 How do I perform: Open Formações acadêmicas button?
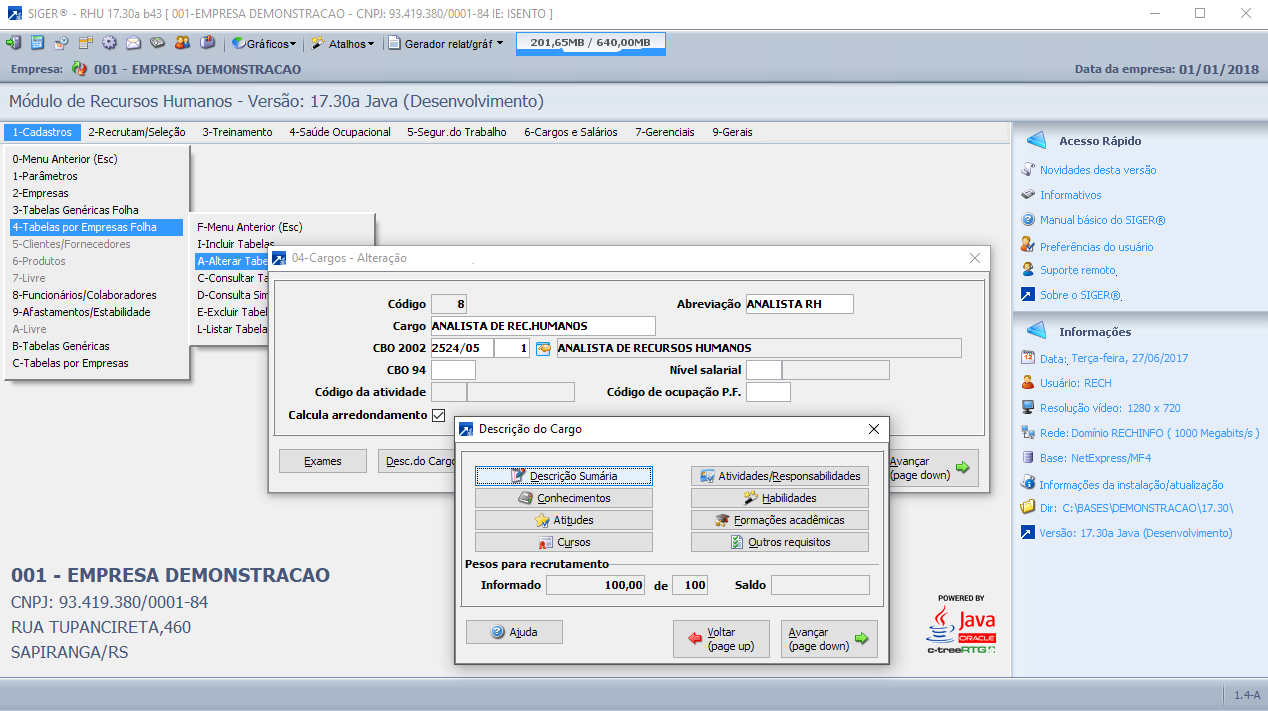(780, 520)
